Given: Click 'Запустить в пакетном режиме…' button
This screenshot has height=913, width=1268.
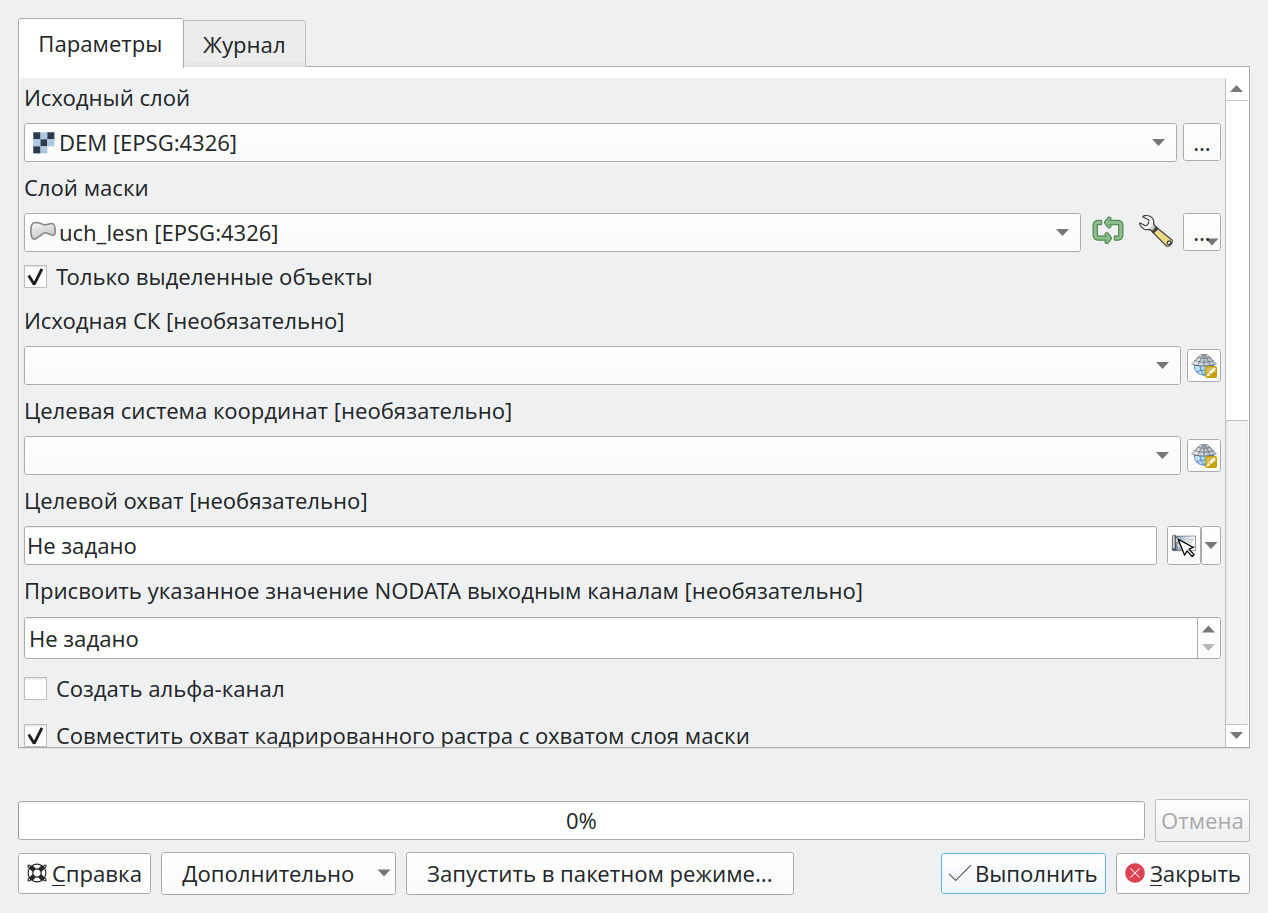Looking at the screenshot, I should (600, 874).
